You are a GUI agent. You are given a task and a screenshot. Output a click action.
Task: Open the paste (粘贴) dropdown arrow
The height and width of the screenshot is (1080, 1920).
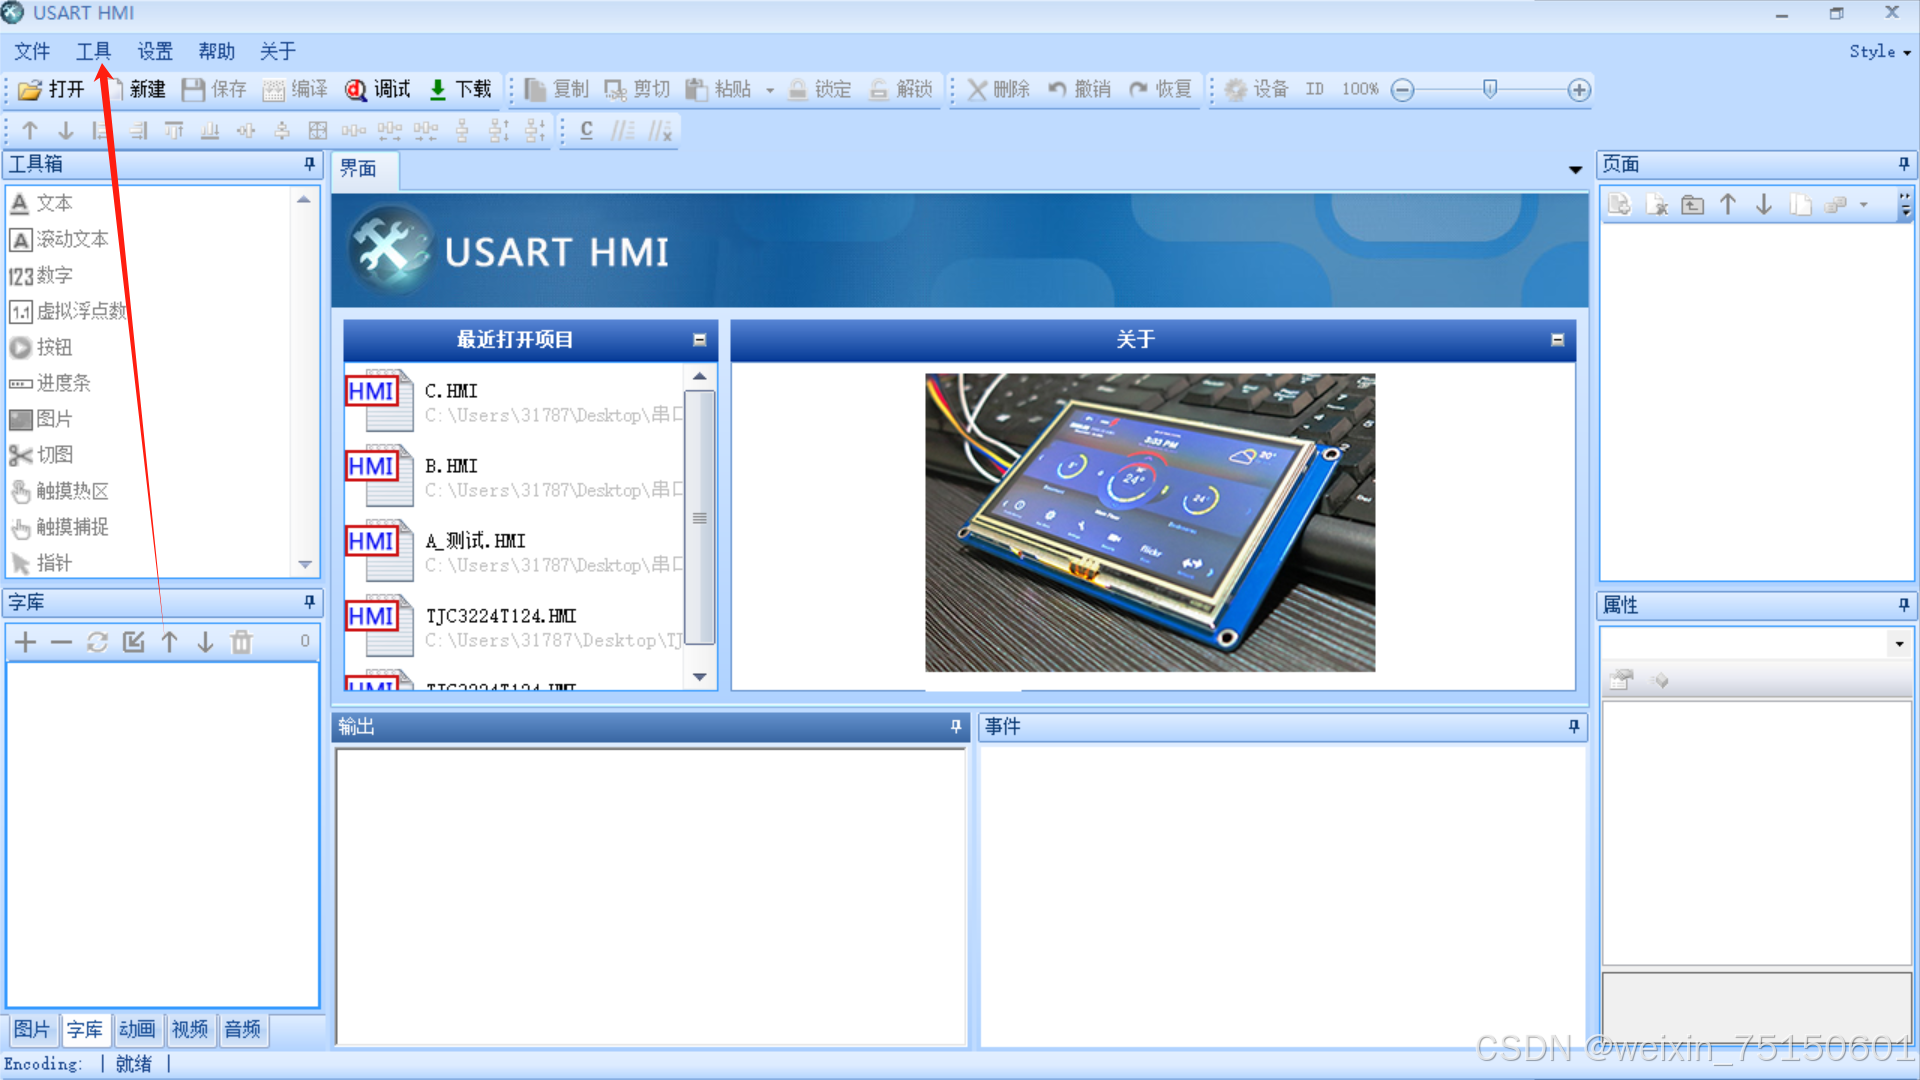click(x=770, y=90)
